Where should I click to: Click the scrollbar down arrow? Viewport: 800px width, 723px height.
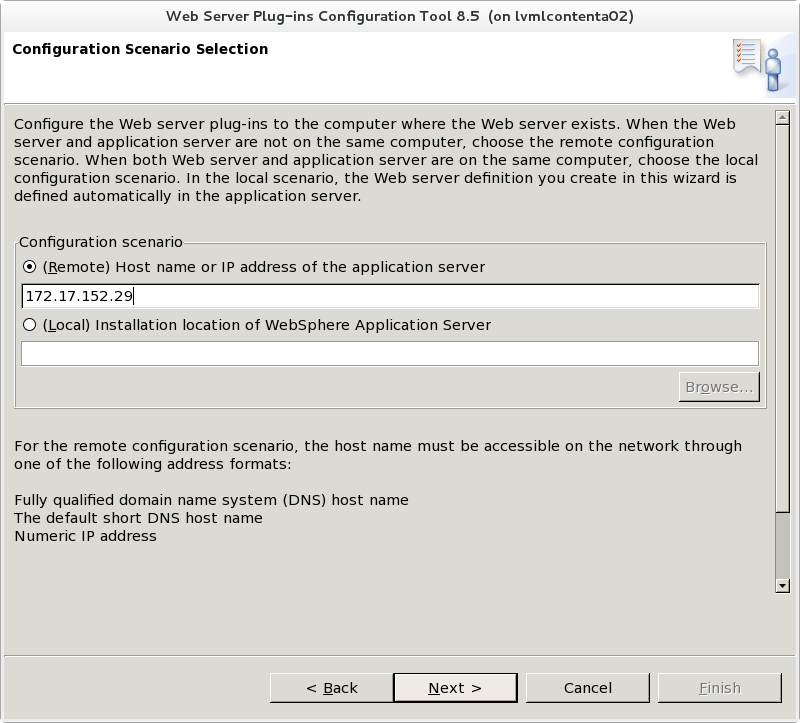coord(782,586)
